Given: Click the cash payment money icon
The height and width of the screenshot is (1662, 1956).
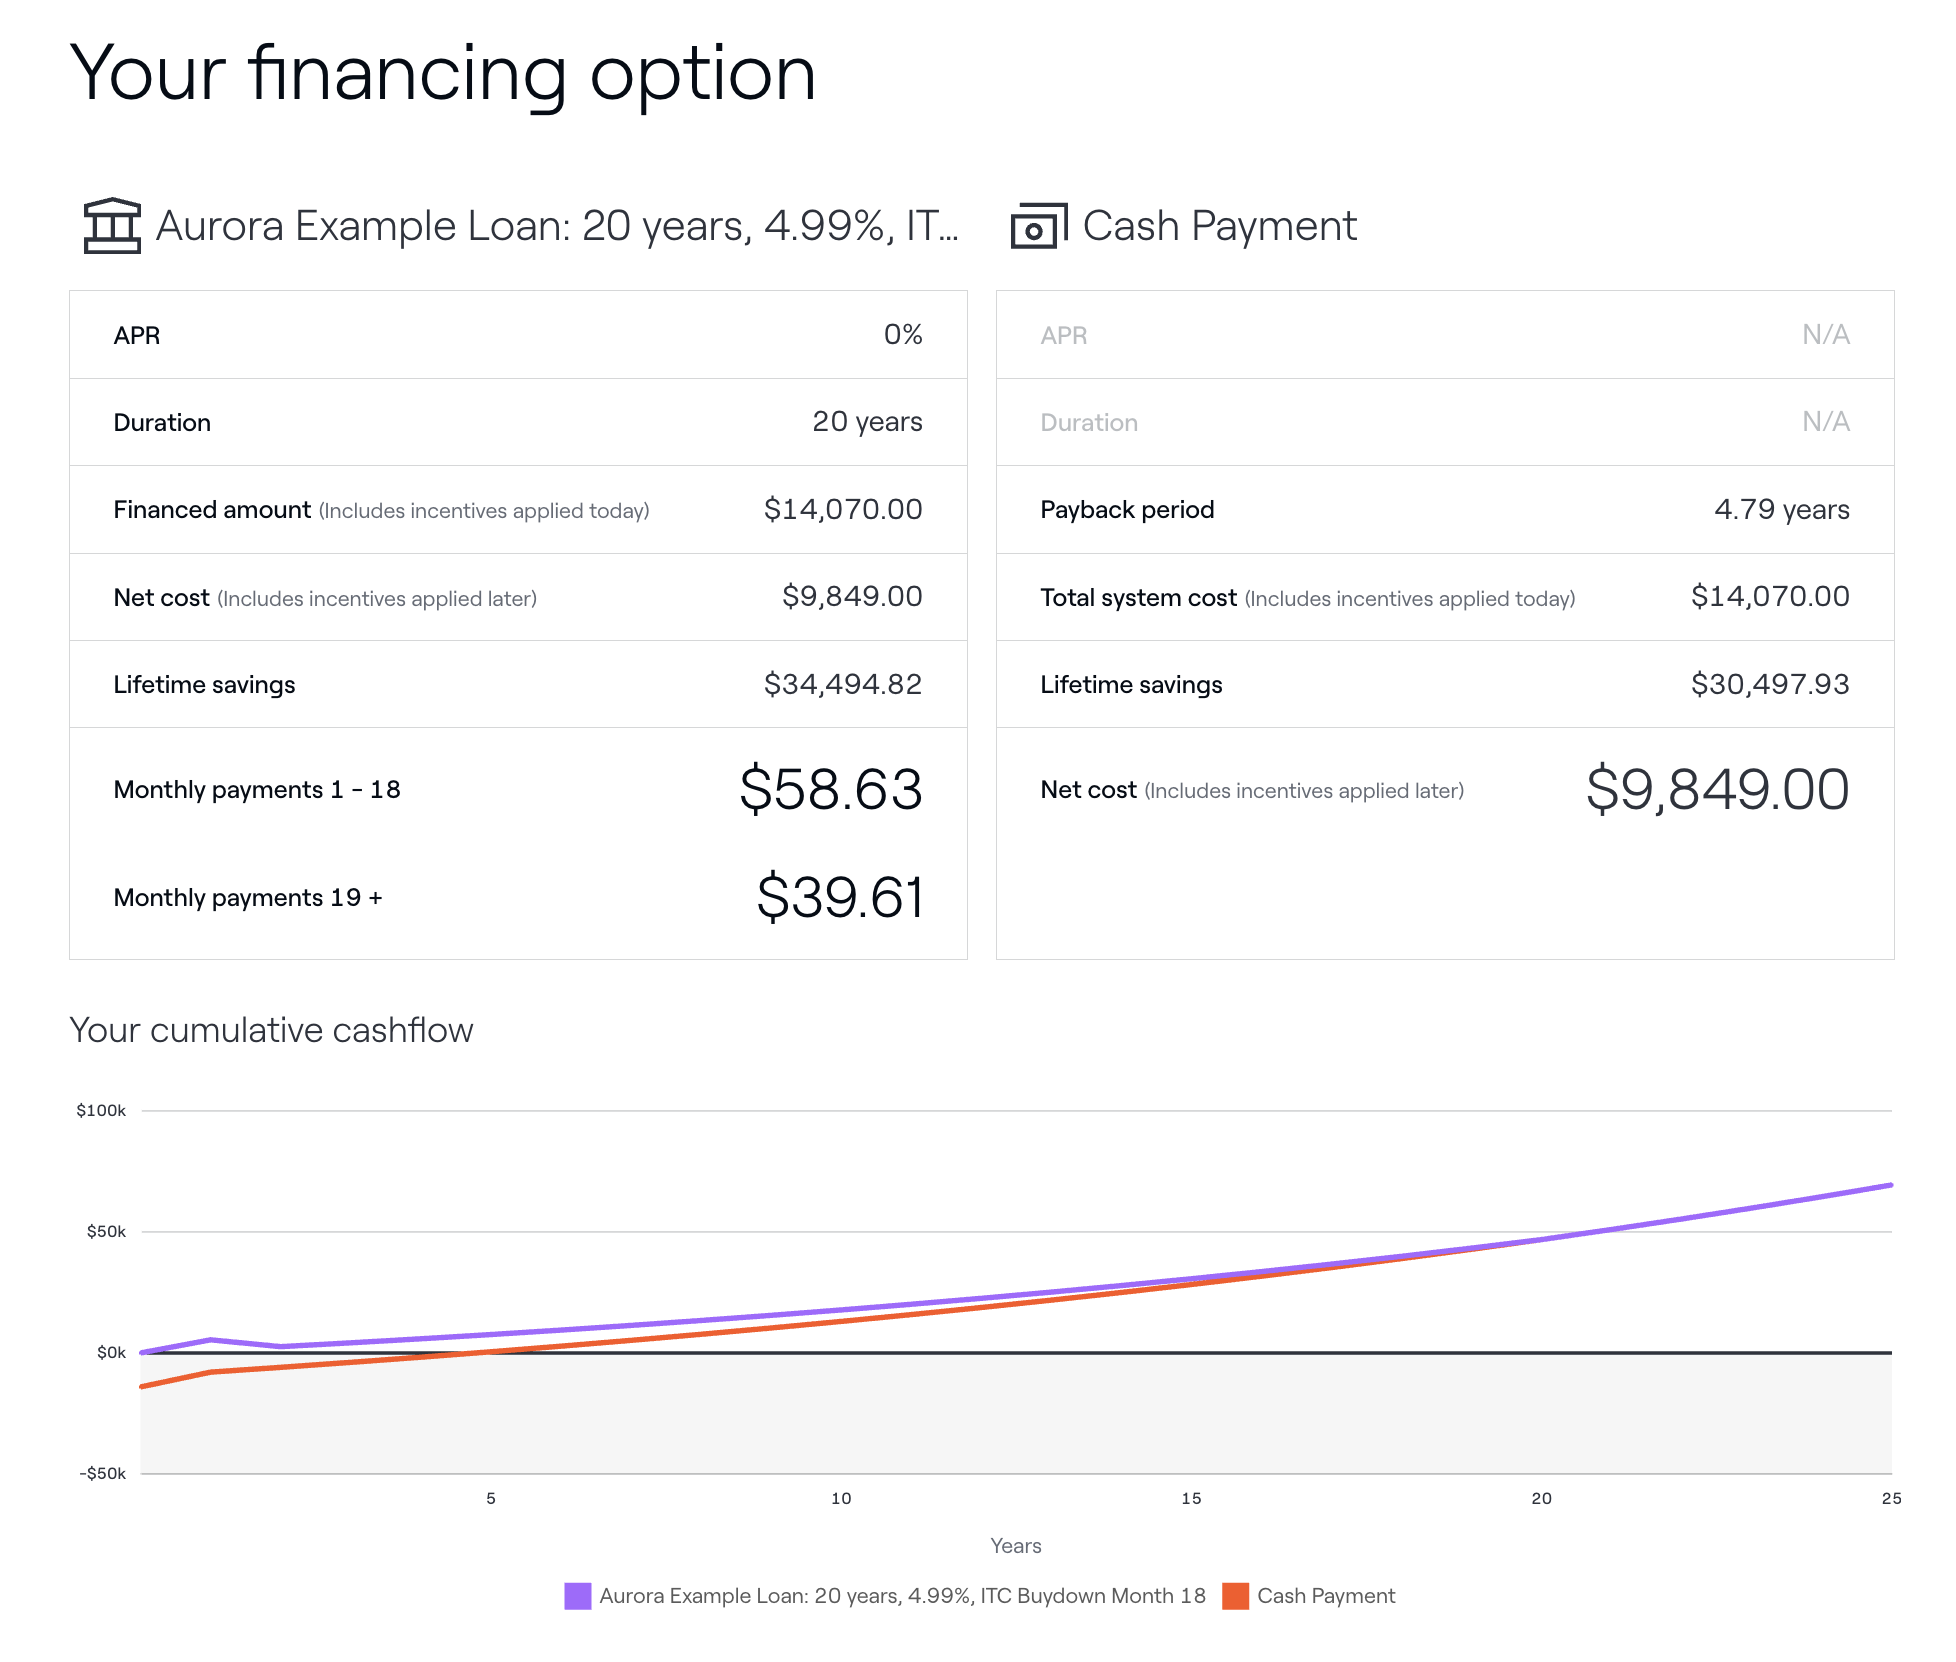Looking at the screenshot, I should (x=1038, y=226).
